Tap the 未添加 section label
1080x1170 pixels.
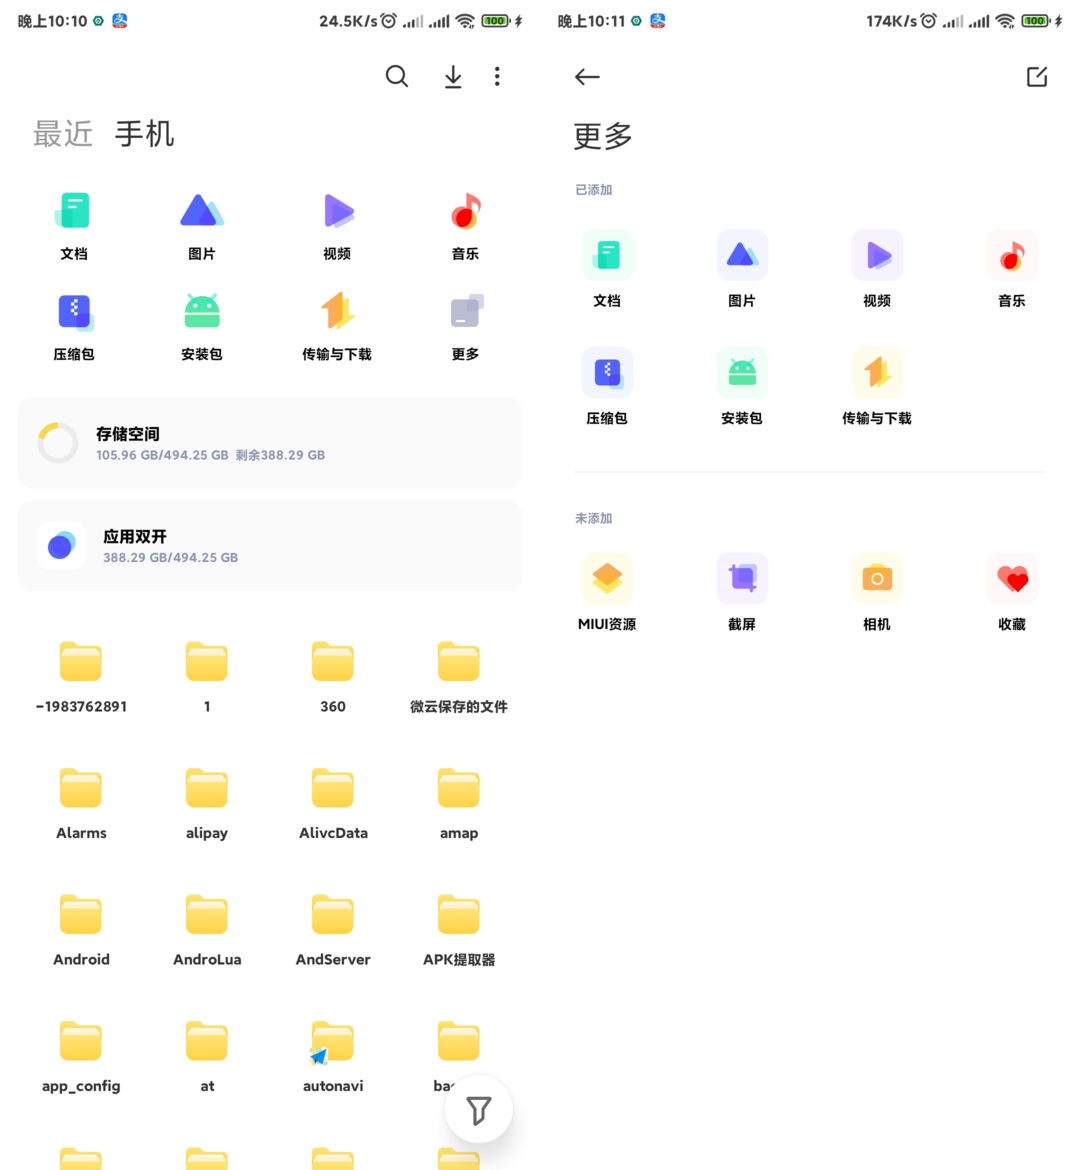[593, 518]
